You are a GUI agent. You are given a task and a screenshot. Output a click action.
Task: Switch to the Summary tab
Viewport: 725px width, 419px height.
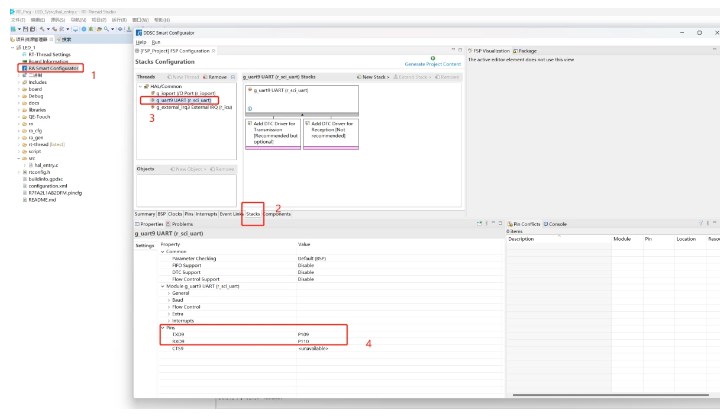click(x=145, y=214)
